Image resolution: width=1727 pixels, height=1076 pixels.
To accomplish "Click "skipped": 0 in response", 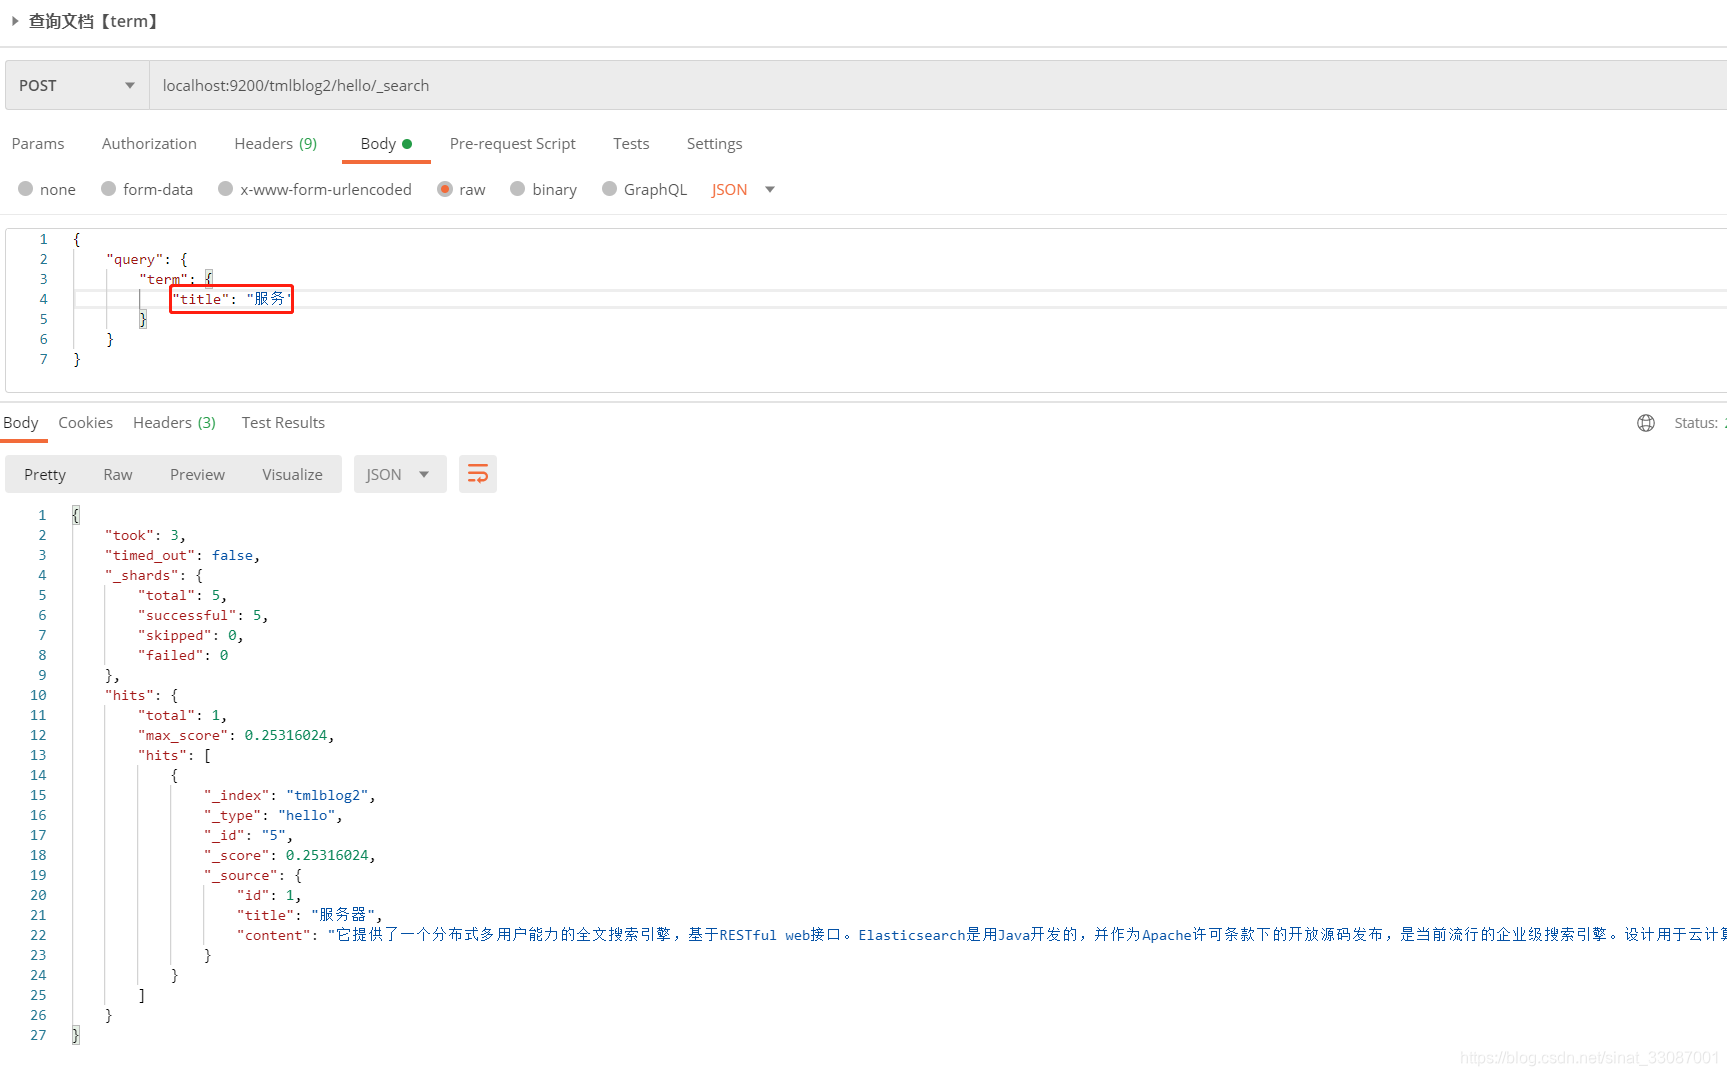I will click(x=190, y=635).
